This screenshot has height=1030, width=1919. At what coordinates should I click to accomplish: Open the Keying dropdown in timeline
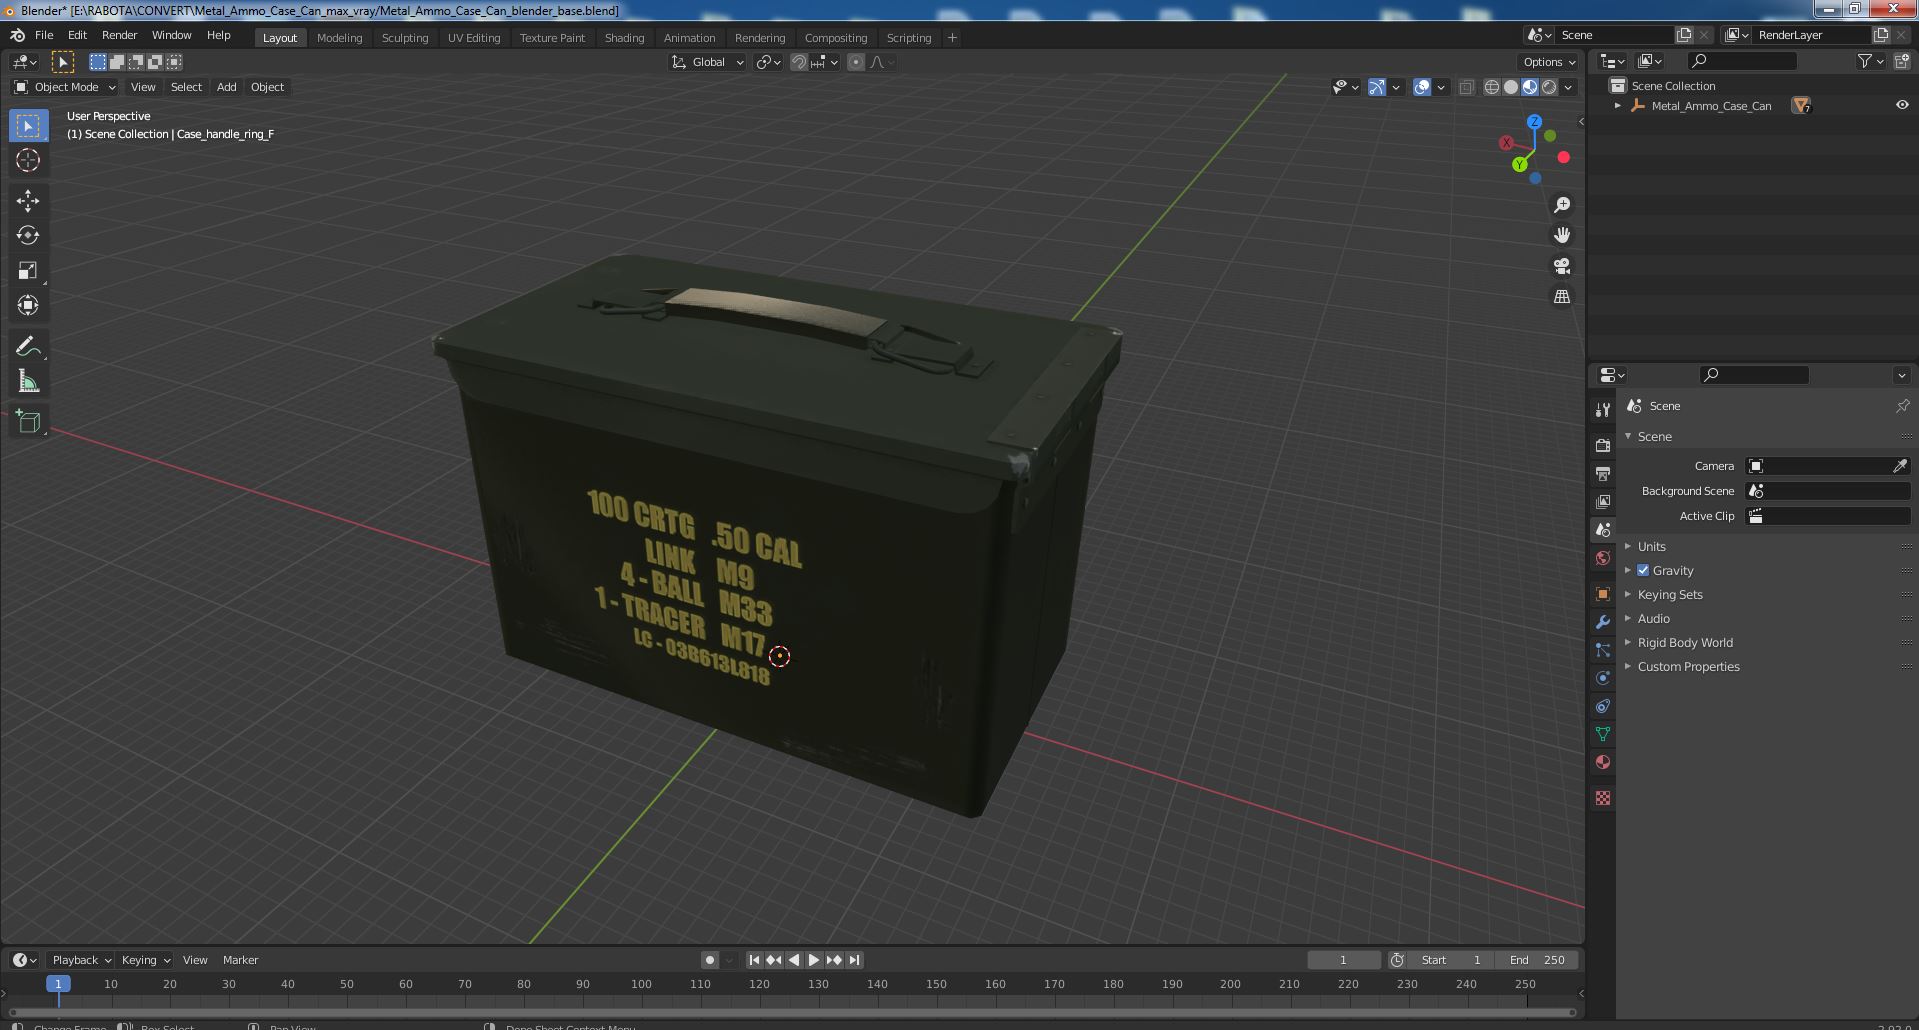coord(145,960)
